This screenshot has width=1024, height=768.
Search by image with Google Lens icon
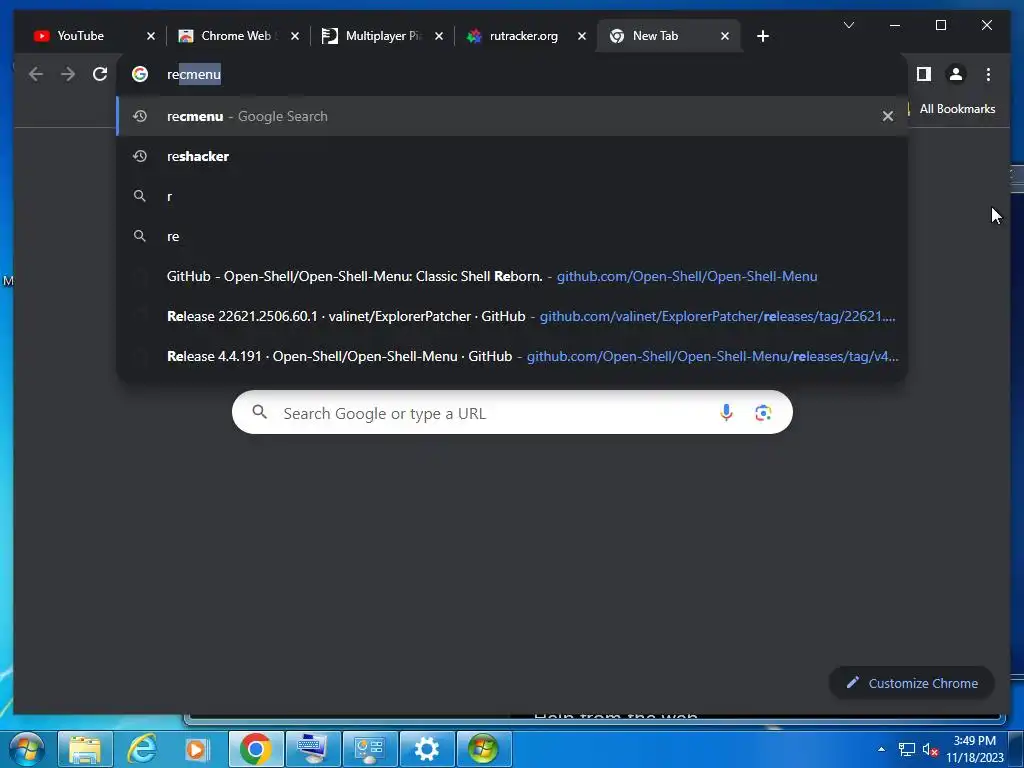point(763,413)
